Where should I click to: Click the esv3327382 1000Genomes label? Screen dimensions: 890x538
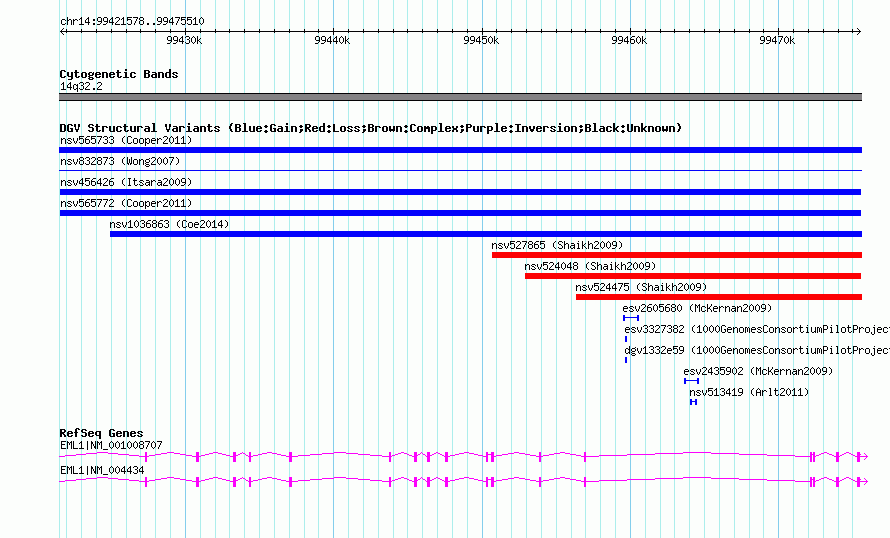coord(757,329)
